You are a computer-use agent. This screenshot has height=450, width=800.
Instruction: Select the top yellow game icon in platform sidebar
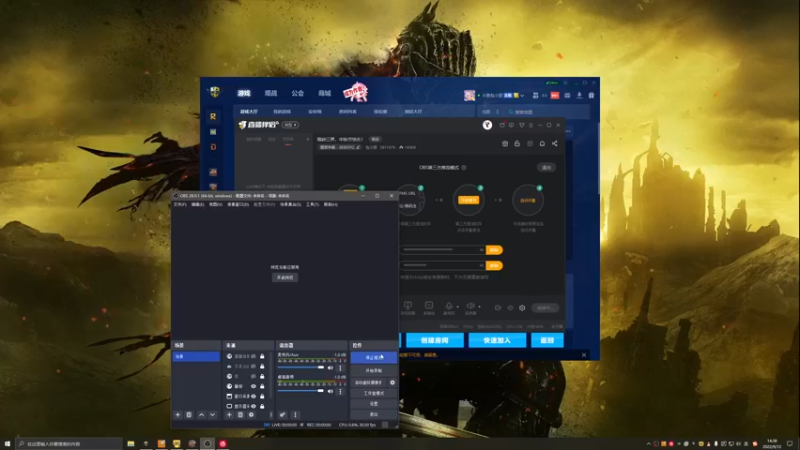pos(213,116)
